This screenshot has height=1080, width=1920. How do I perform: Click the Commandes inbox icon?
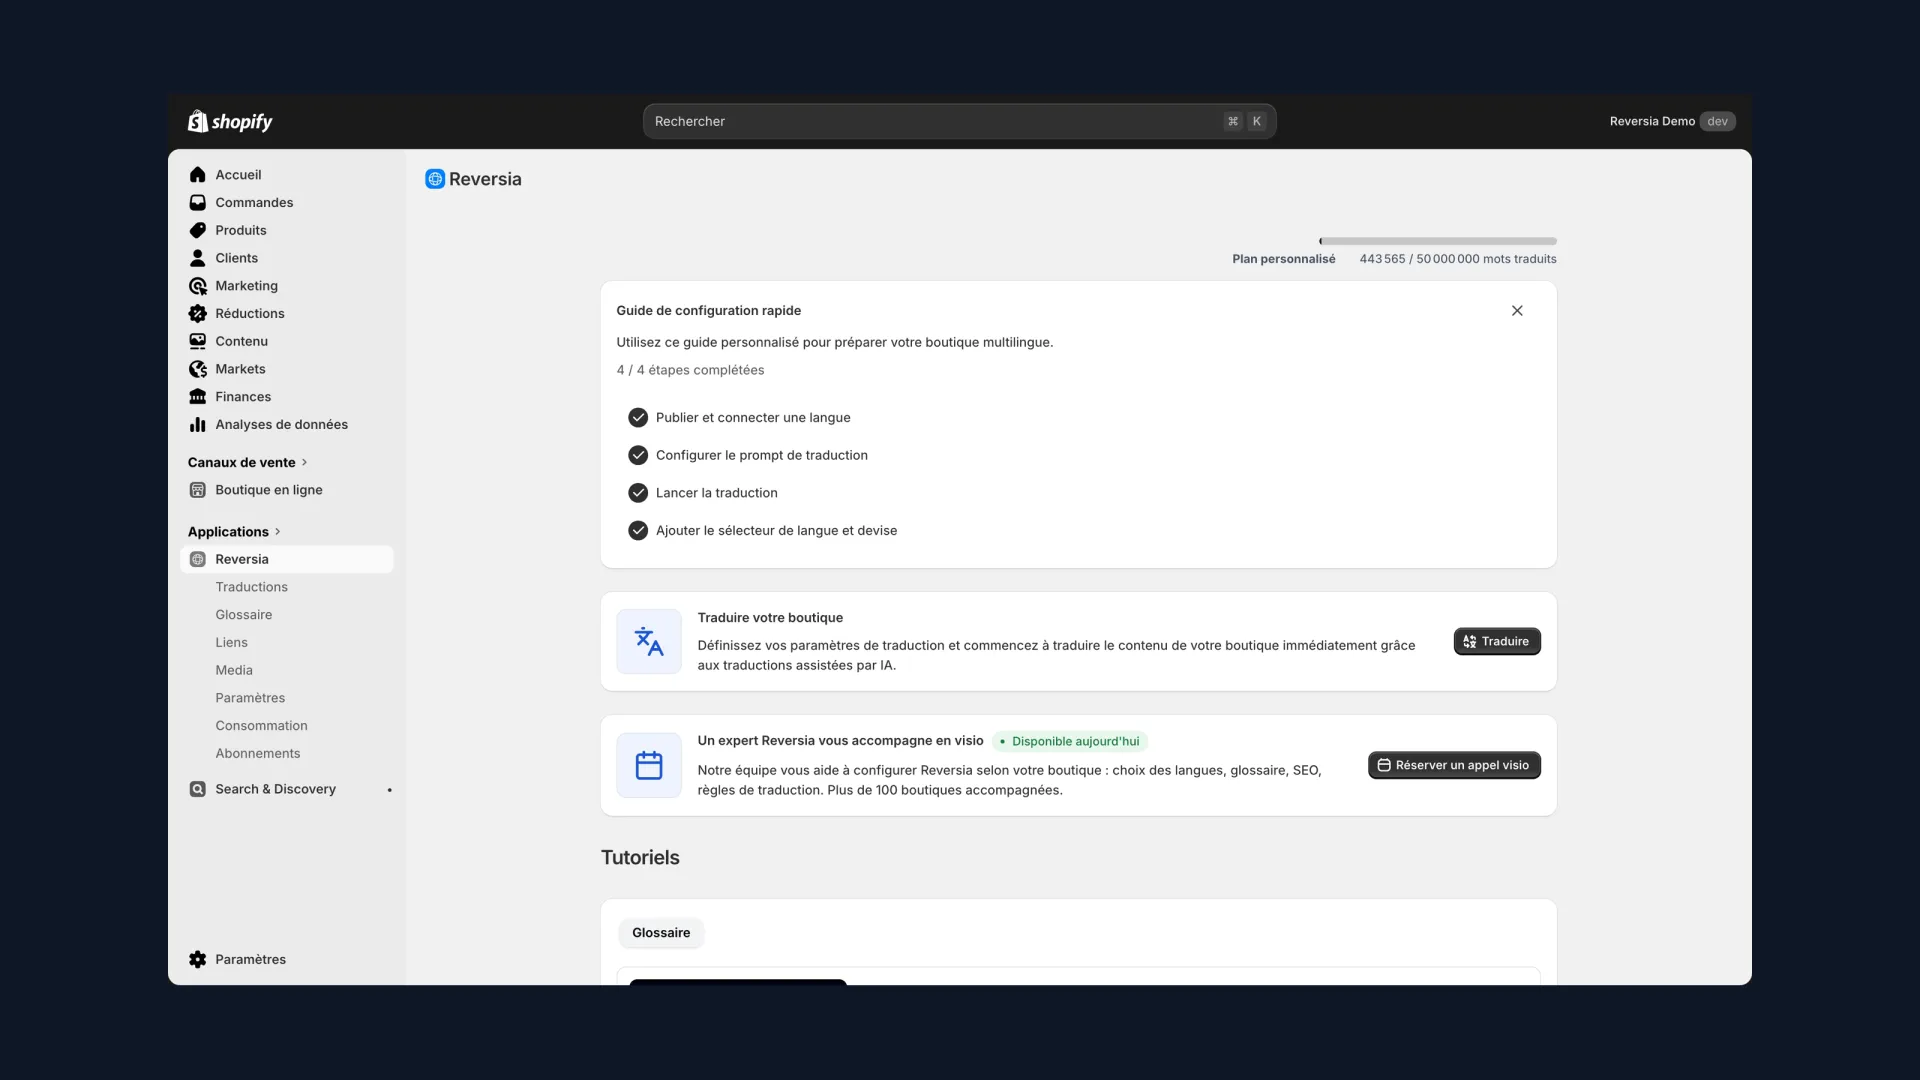[198, 203]
